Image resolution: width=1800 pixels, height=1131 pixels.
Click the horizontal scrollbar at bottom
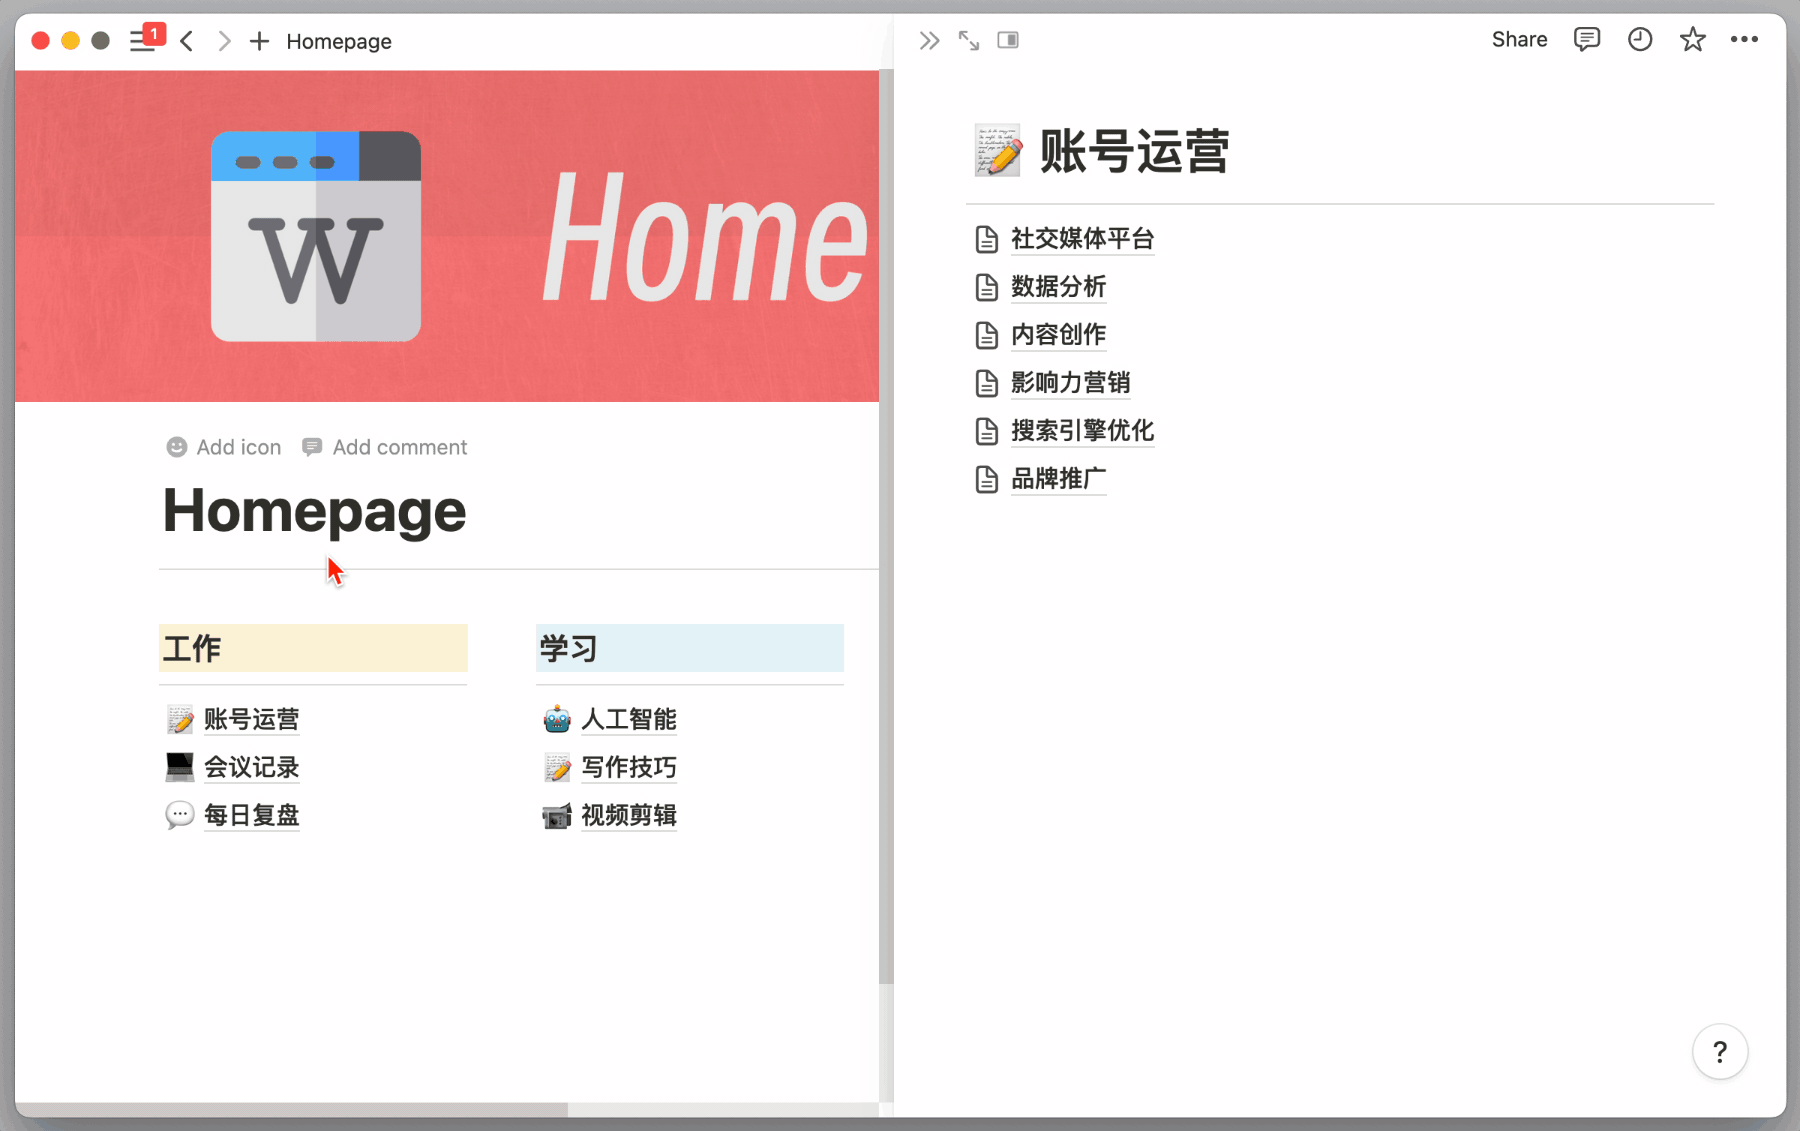(x=291, y=1109)
